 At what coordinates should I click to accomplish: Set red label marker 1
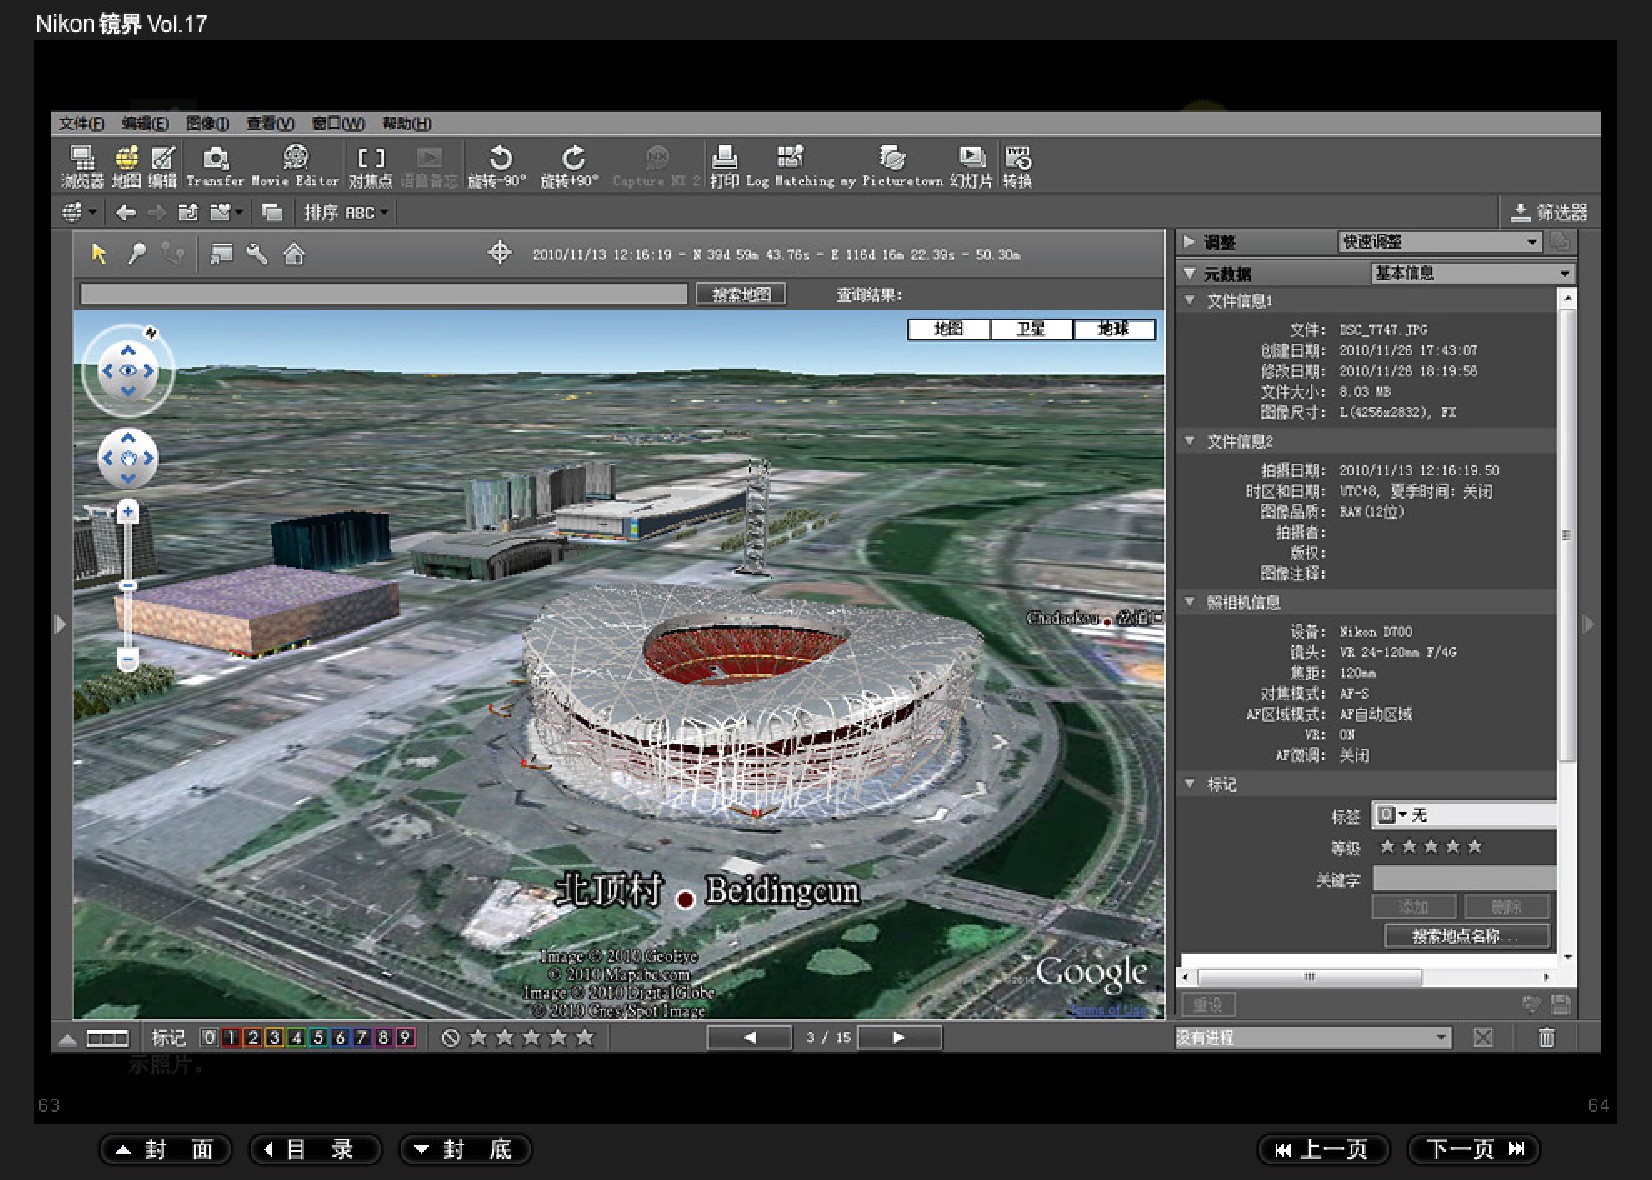click(231, 1038)
